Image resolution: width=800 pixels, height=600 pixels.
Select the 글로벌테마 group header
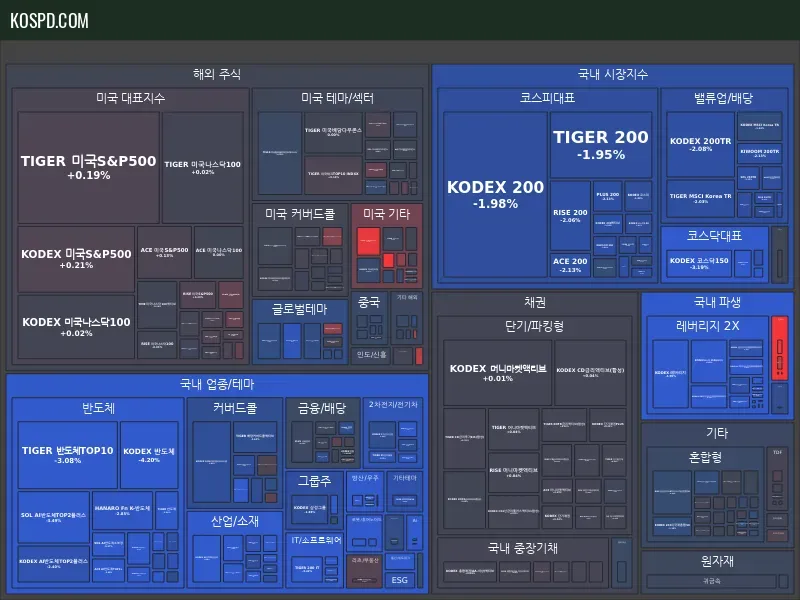pos(299,309)
